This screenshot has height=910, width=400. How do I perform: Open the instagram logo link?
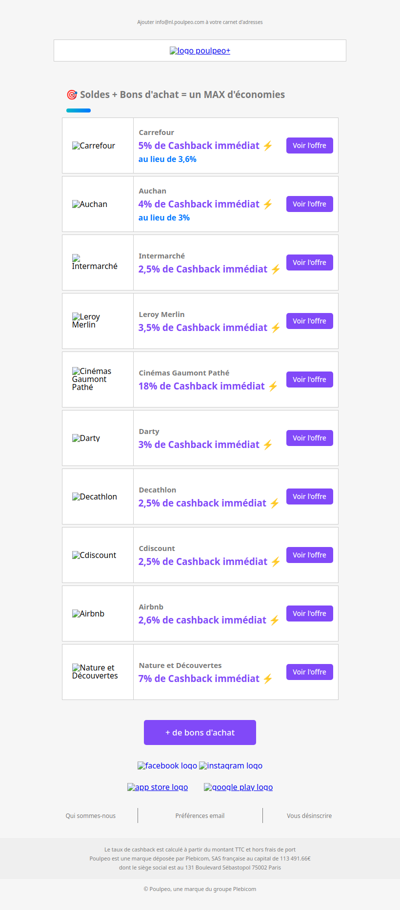[230, 765]
